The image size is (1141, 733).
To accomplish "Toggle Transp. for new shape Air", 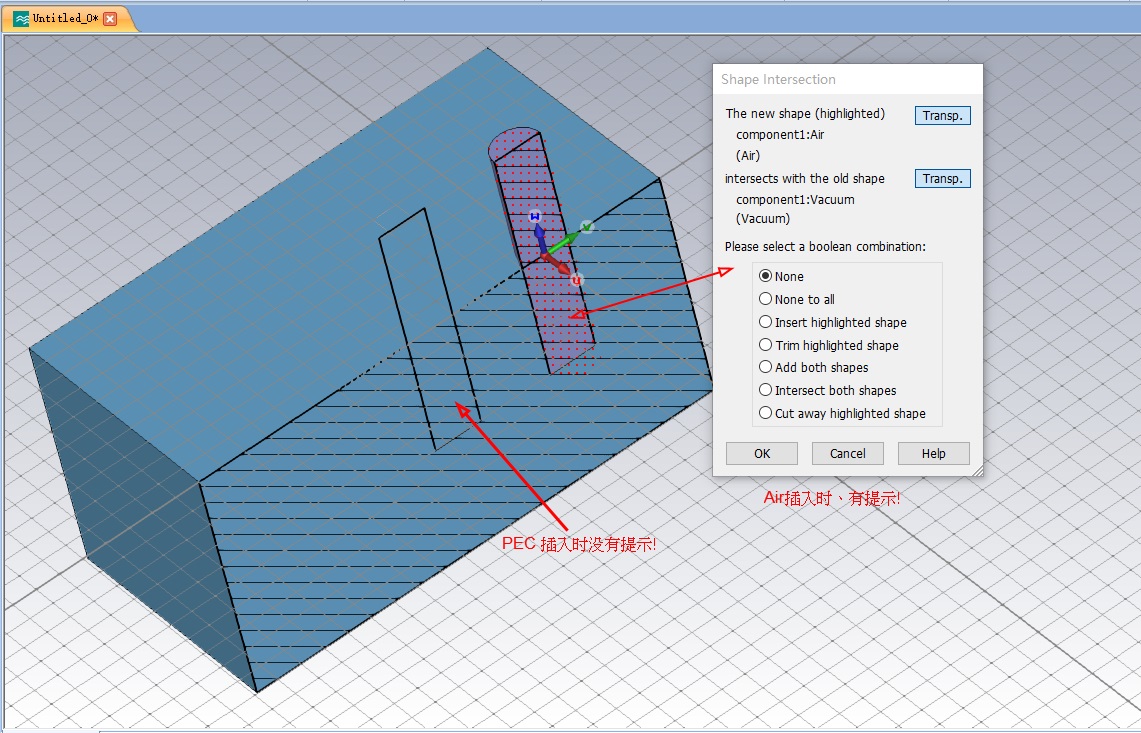I will pos(942,116).
